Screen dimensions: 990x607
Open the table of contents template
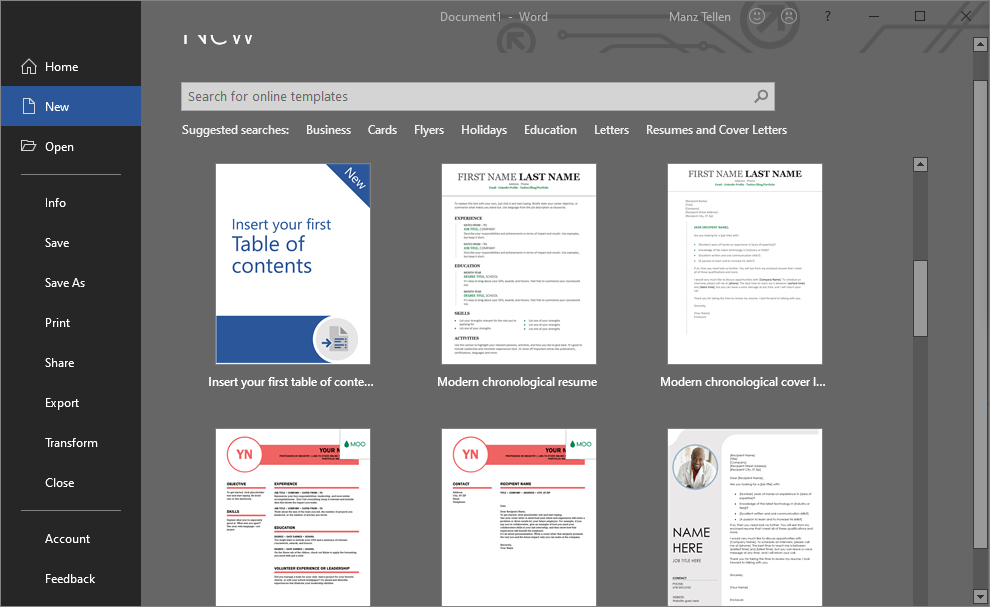293,264
